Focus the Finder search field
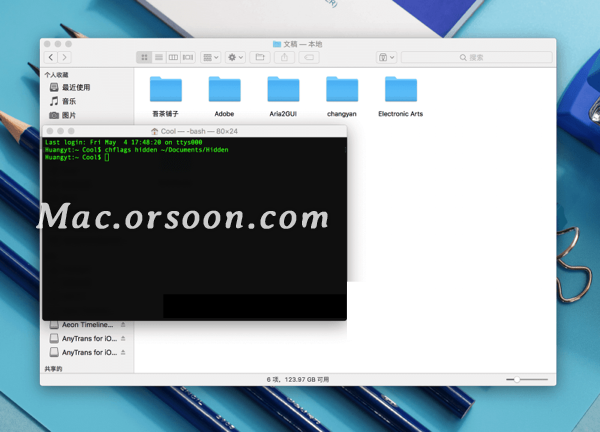This screenshot has height=432, width=600. click(476, 57)
